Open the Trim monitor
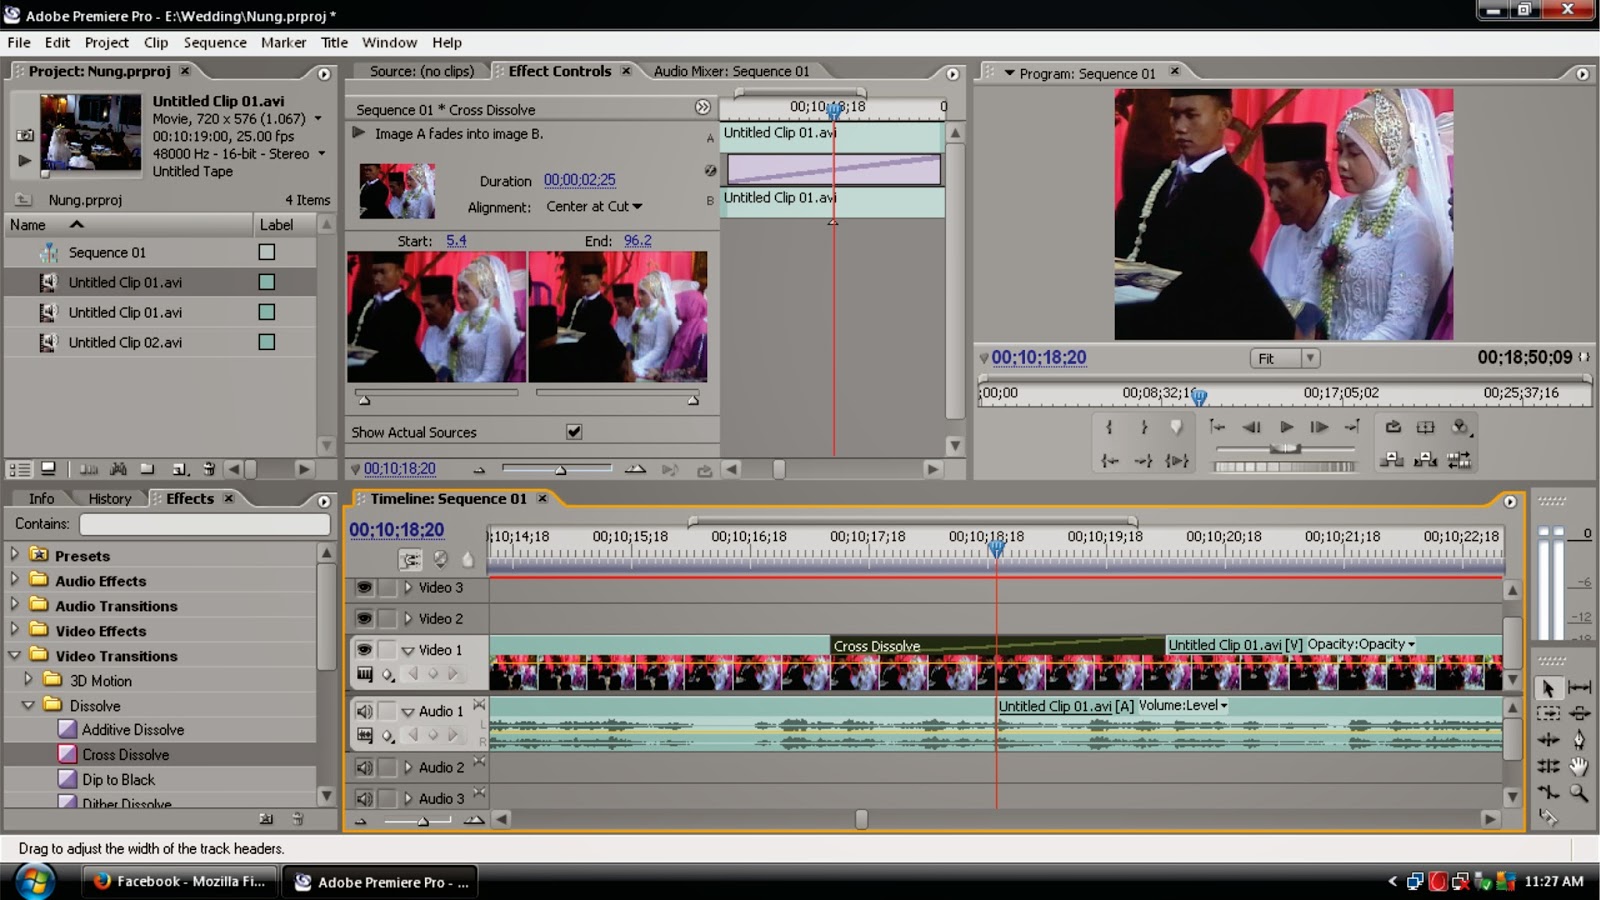 (1460, 460)
